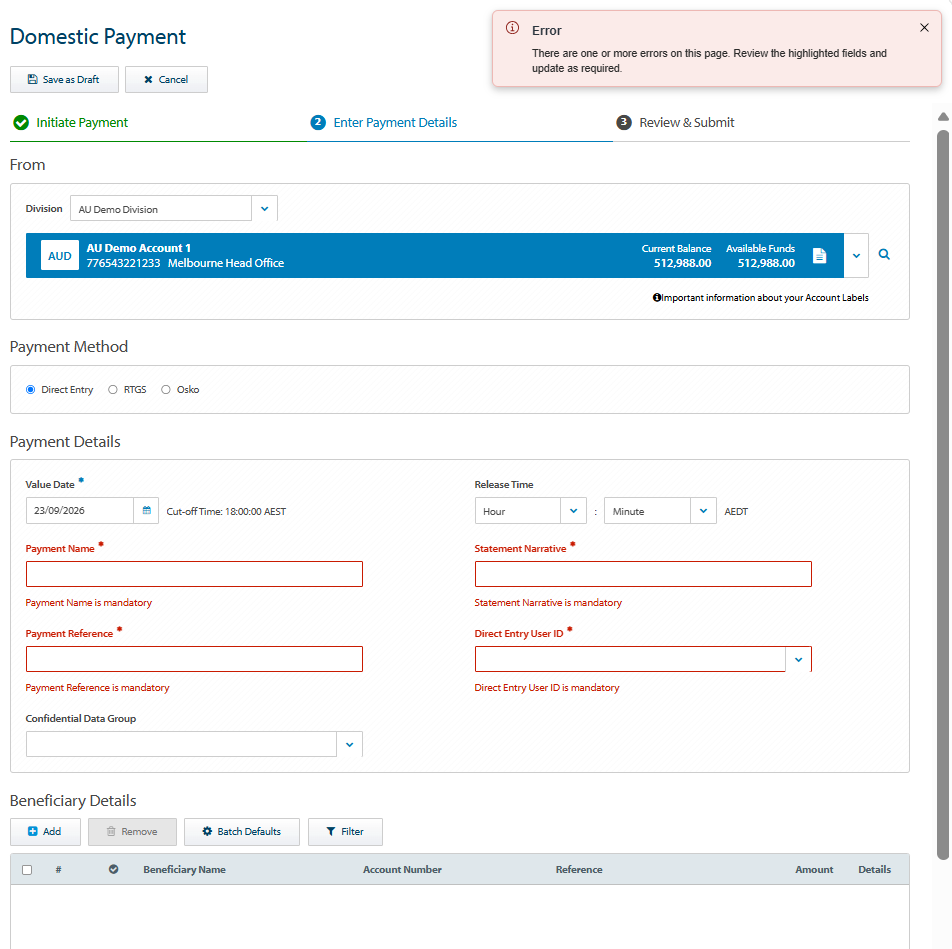
Task: Click the AUD currency badge
Action: [x=60, y=256]
